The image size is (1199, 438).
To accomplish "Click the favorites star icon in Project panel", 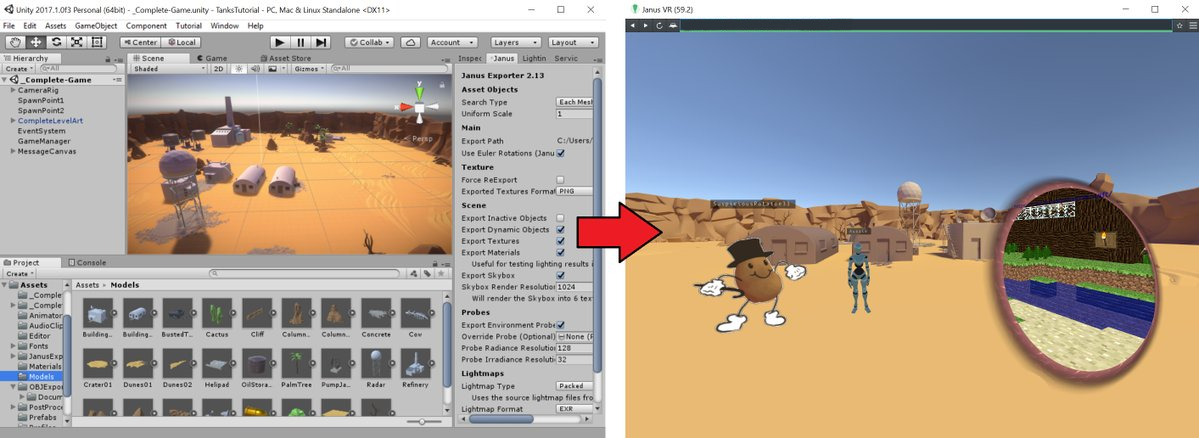I will point(441,273).
